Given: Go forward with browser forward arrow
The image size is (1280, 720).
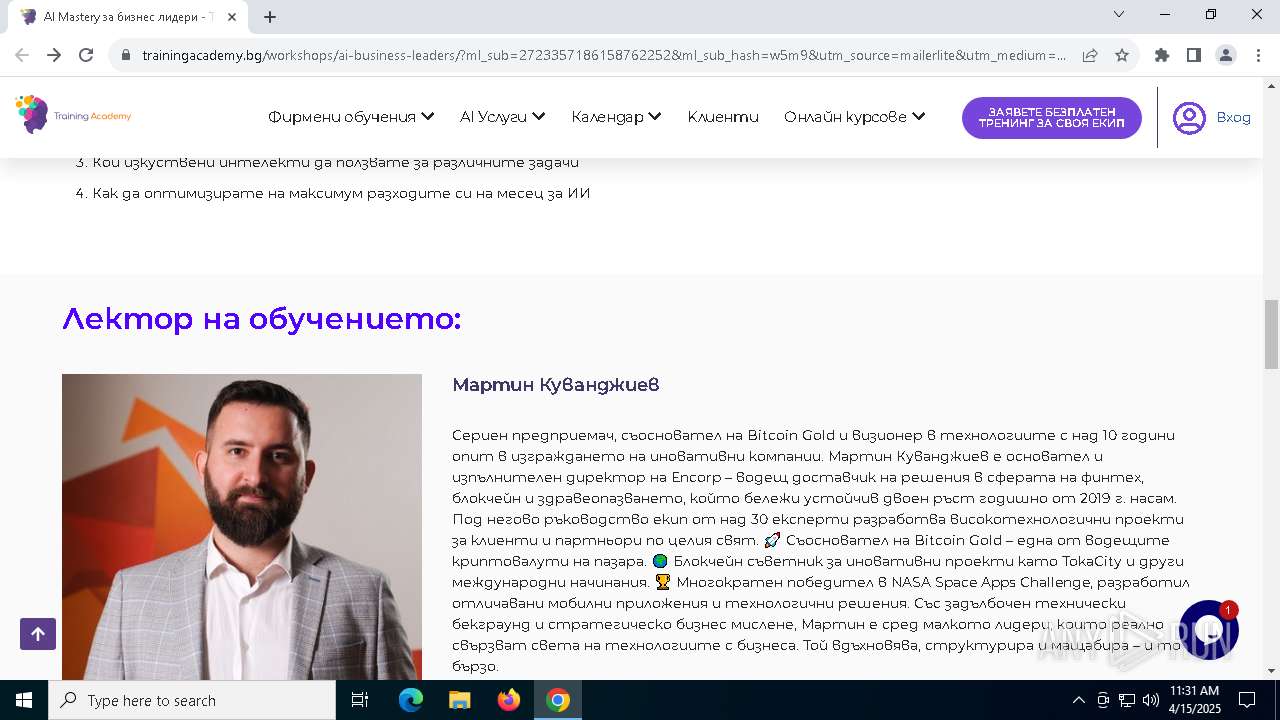Looking at the screenshot, I should pyautogui.click(x=54, y=55).
